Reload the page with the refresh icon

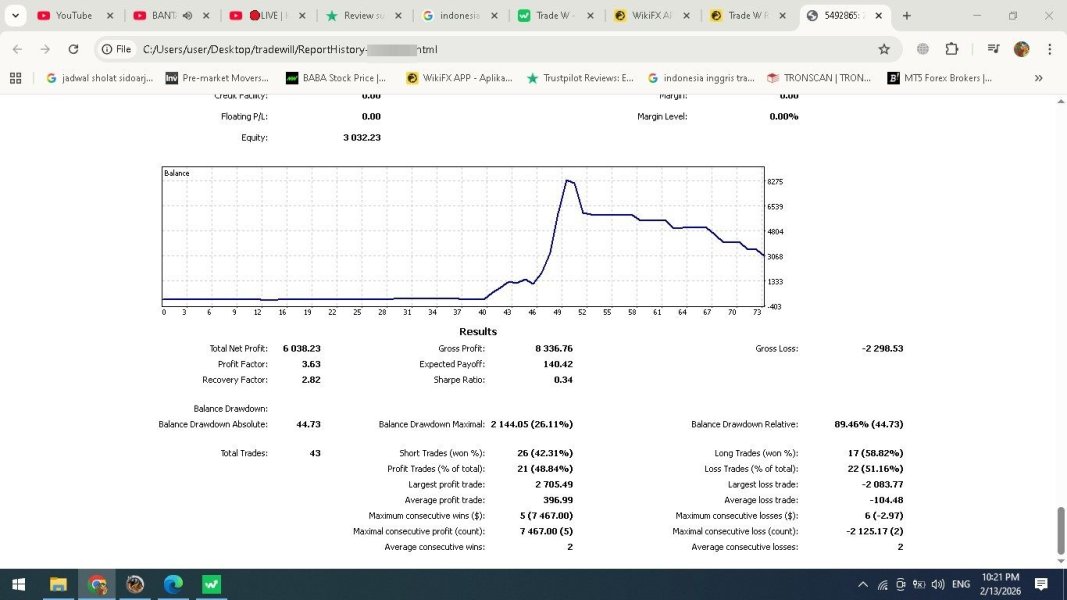(x=73, y=49)
